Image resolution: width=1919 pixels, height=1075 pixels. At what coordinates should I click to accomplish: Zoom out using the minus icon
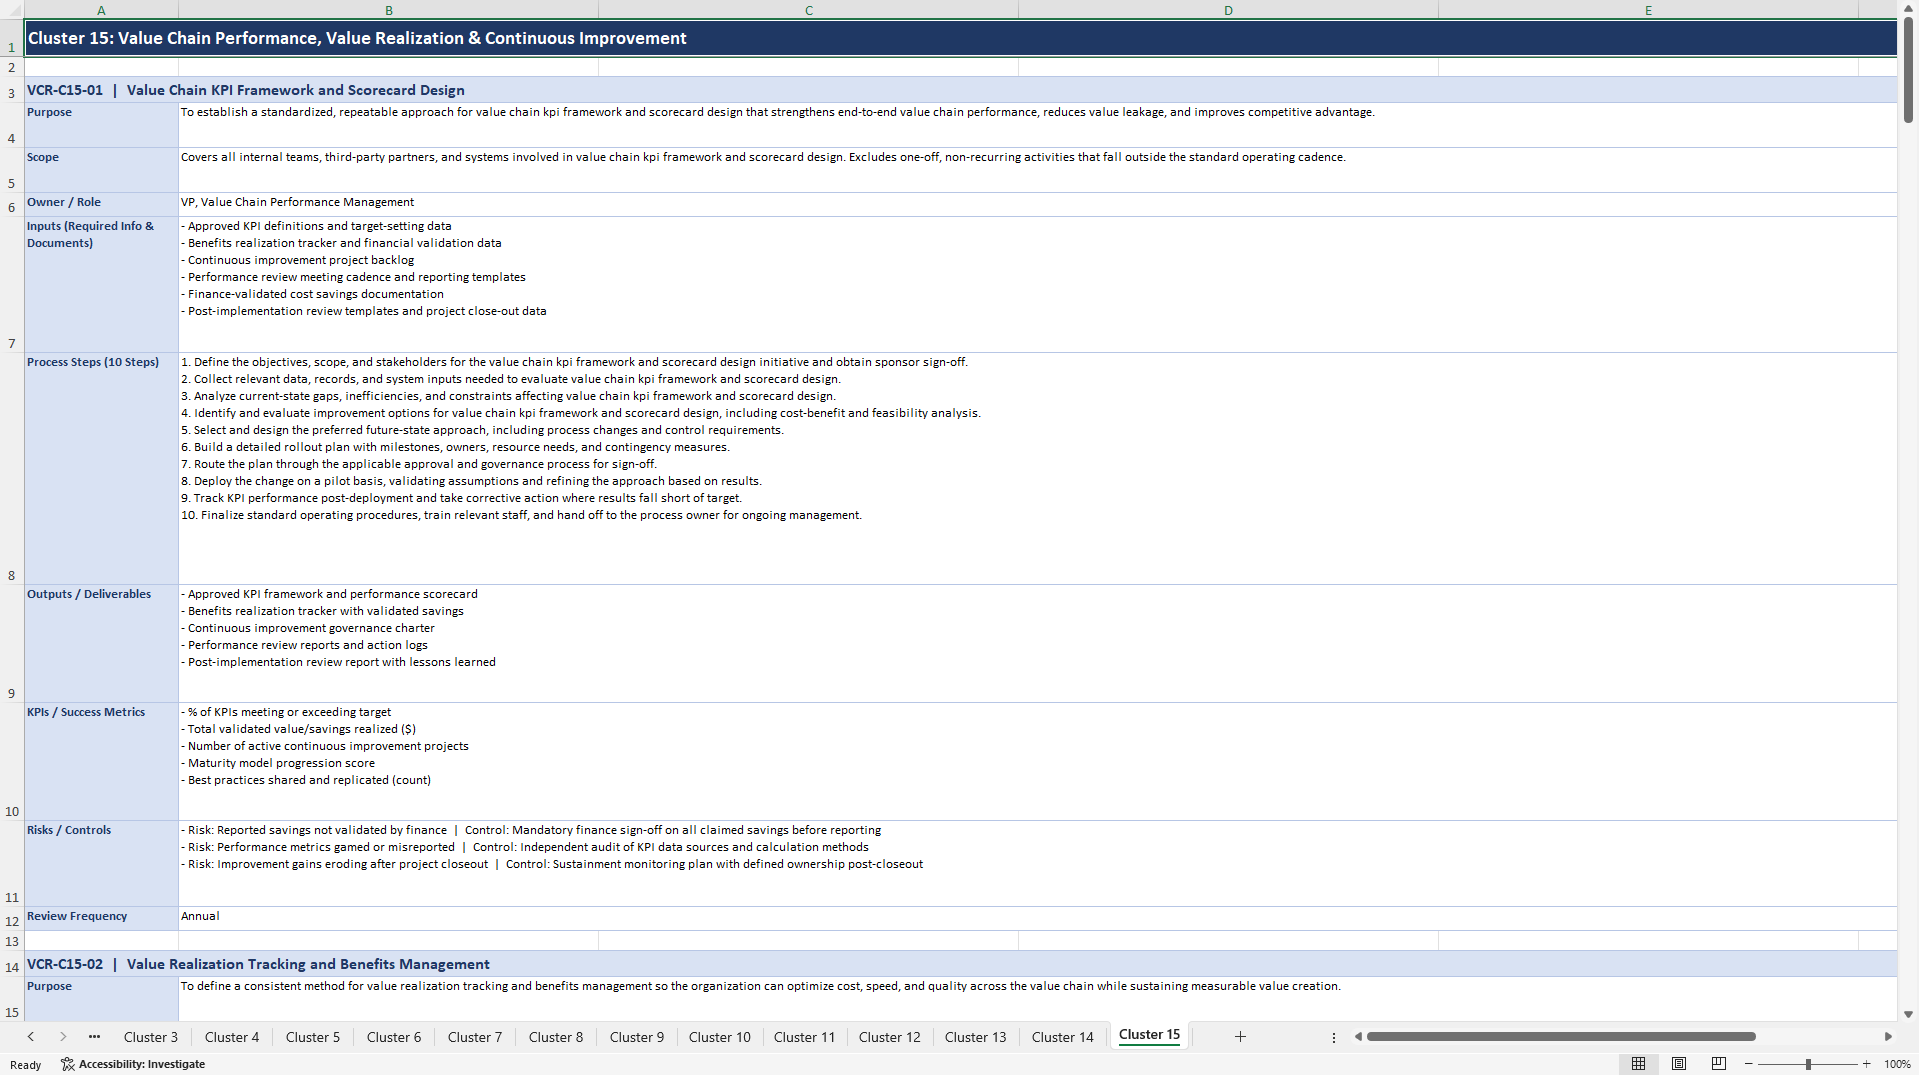tap(1749, 1064)
